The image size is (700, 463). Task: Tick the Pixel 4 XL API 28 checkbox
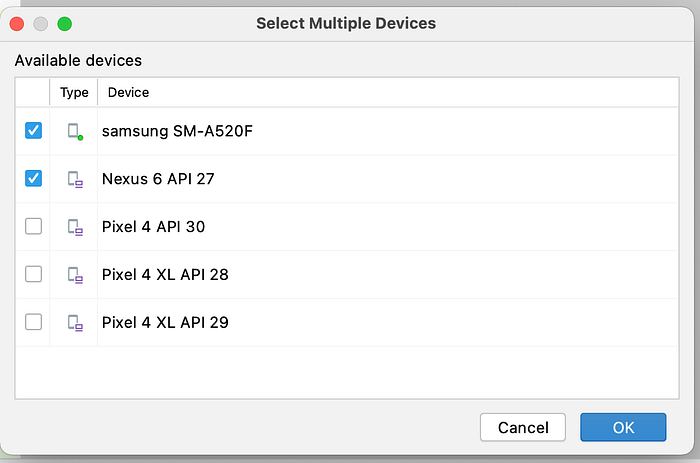[34, 274]
